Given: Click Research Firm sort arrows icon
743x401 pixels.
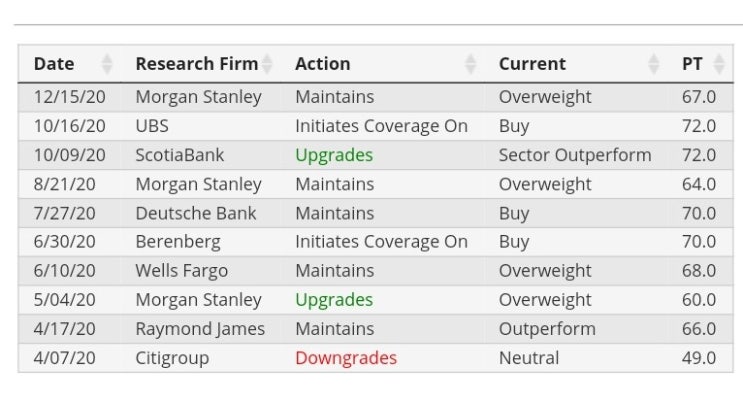Looking at the screenshot, I should 267,64.
